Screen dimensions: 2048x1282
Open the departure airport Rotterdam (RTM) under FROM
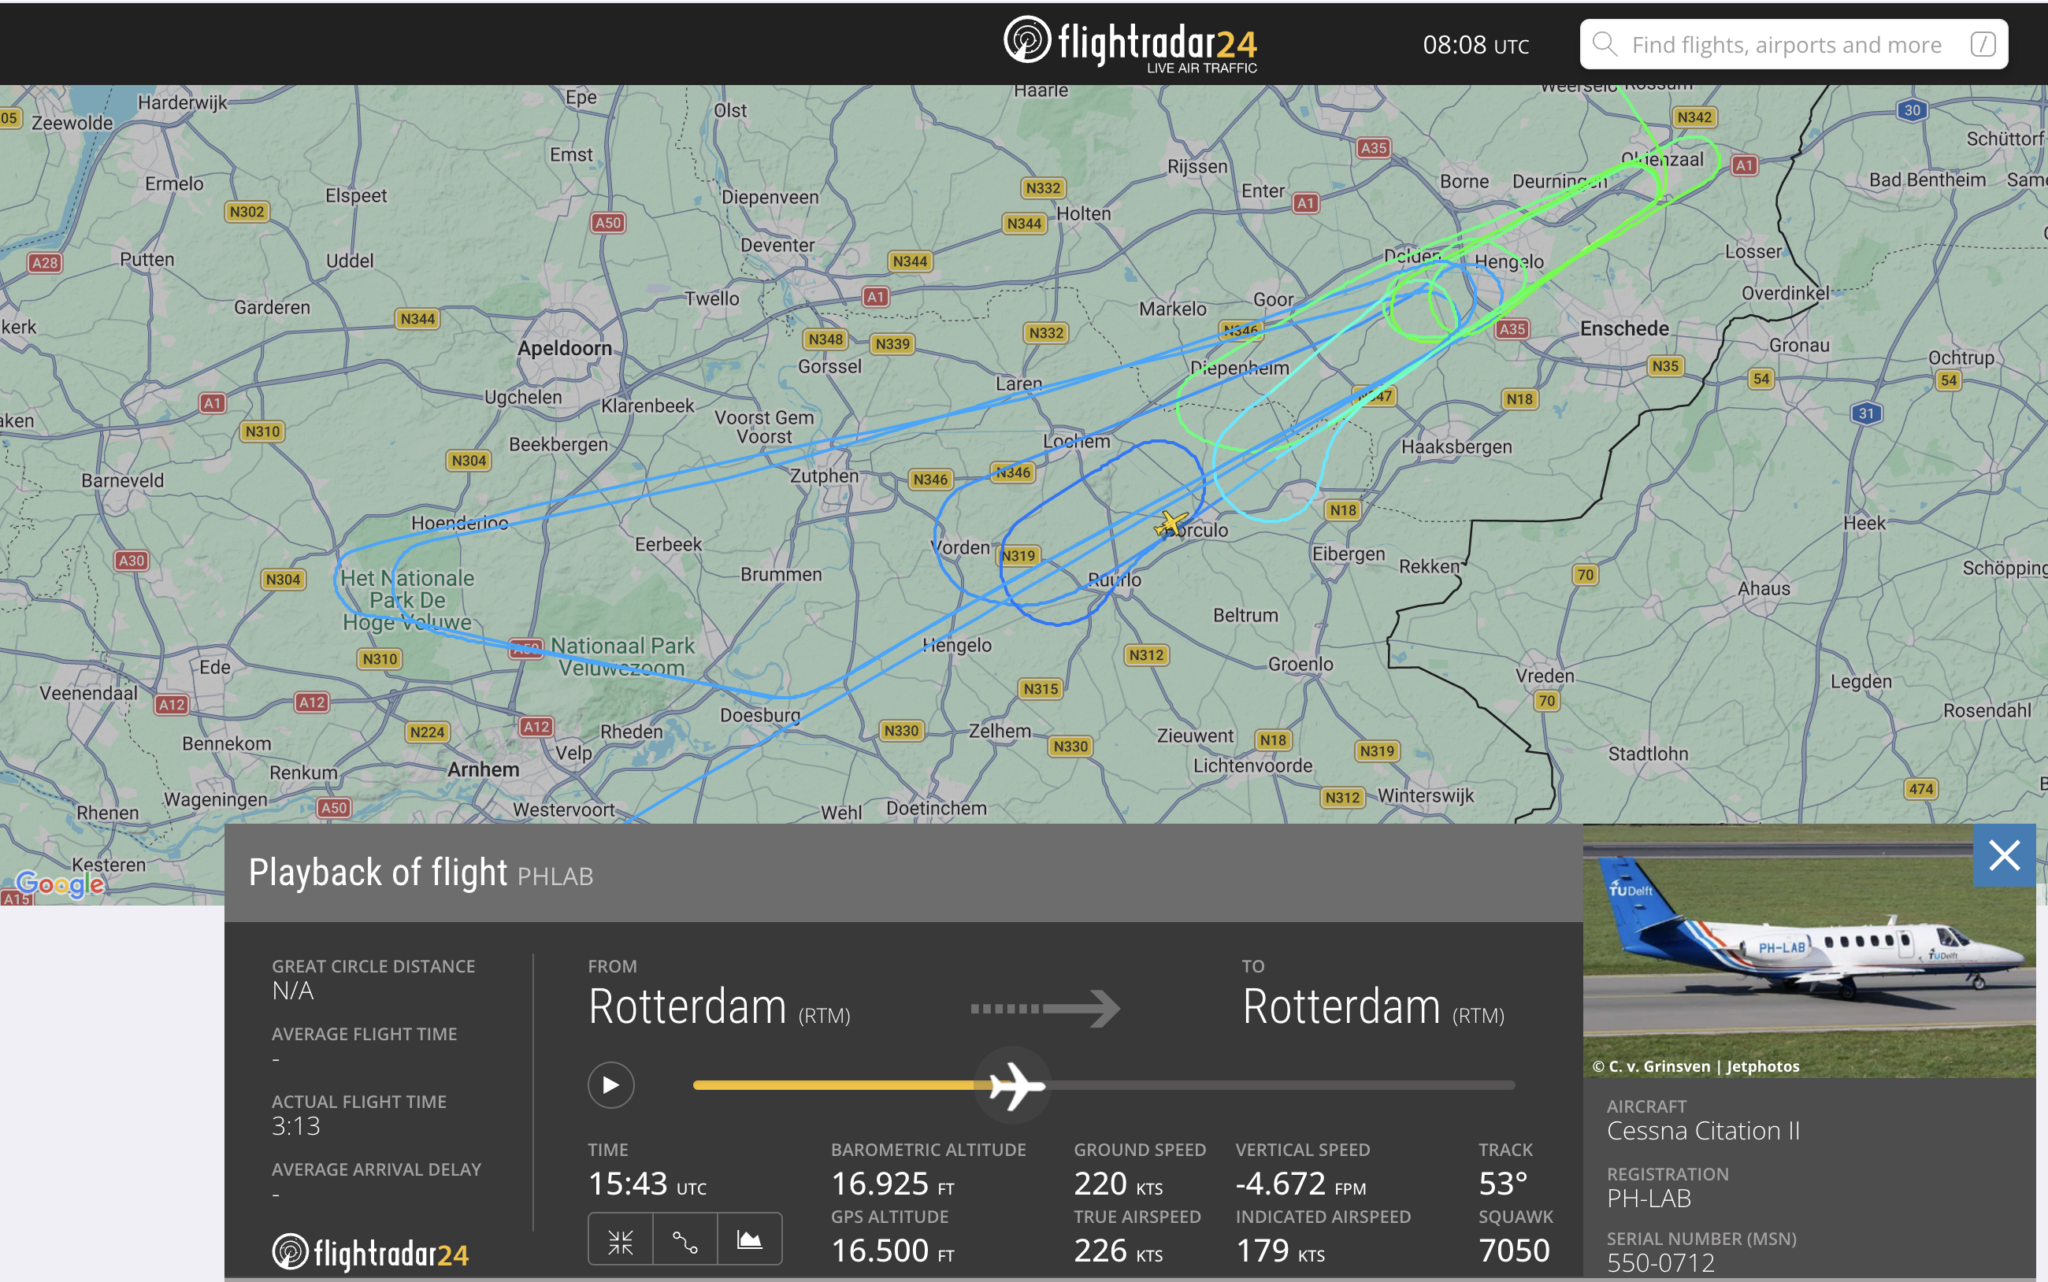click(719, 1008)
